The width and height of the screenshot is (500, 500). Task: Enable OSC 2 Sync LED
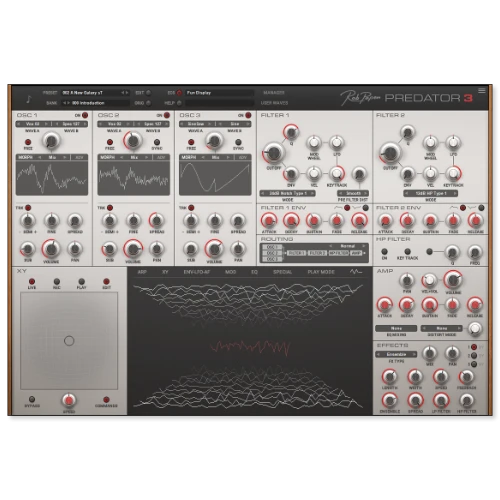click(157, 142)
